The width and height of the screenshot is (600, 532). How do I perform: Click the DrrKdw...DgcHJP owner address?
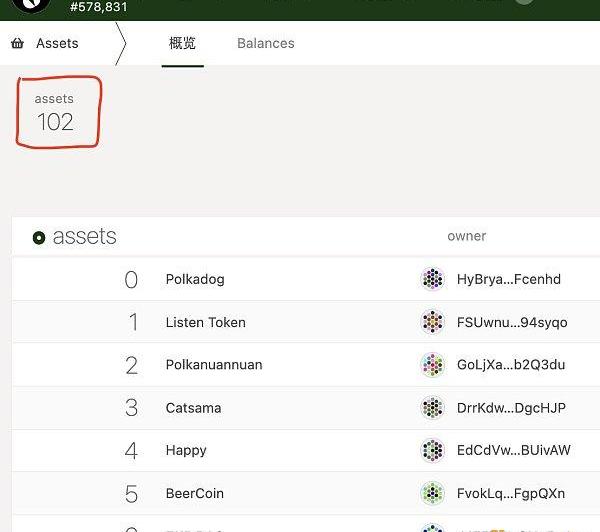(x=510, y=408)
